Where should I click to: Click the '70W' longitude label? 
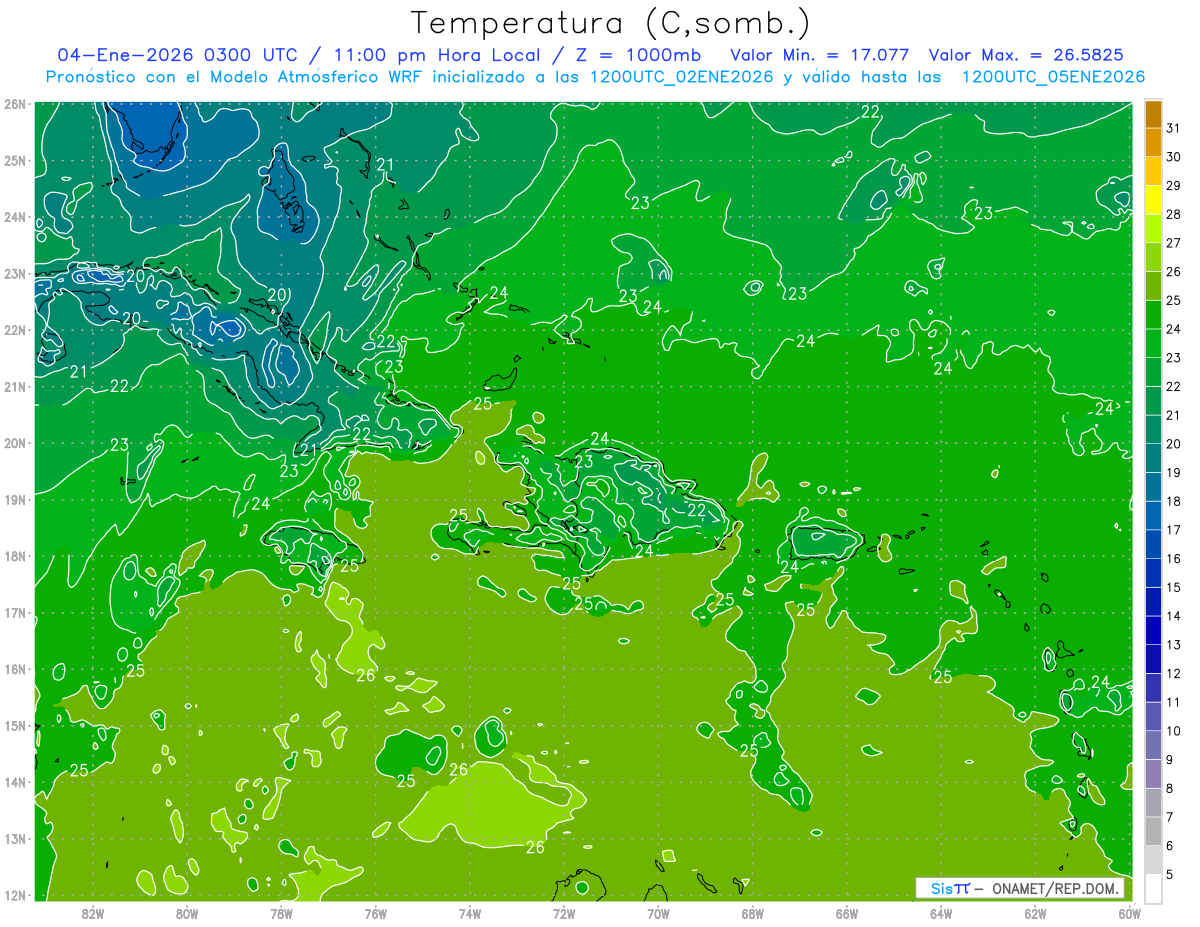[658, 913]
